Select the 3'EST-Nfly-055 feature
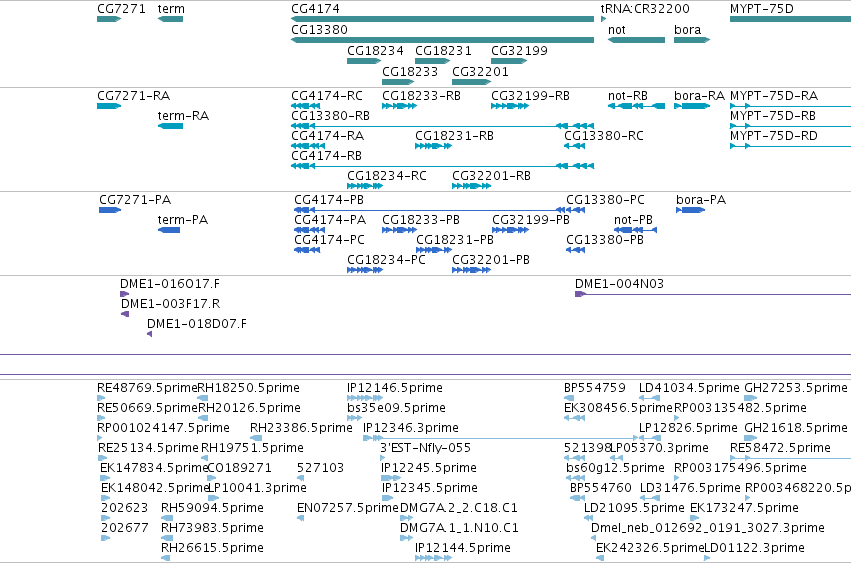The image size is (851, 563). pyautogui.click(x=382, y=458)
